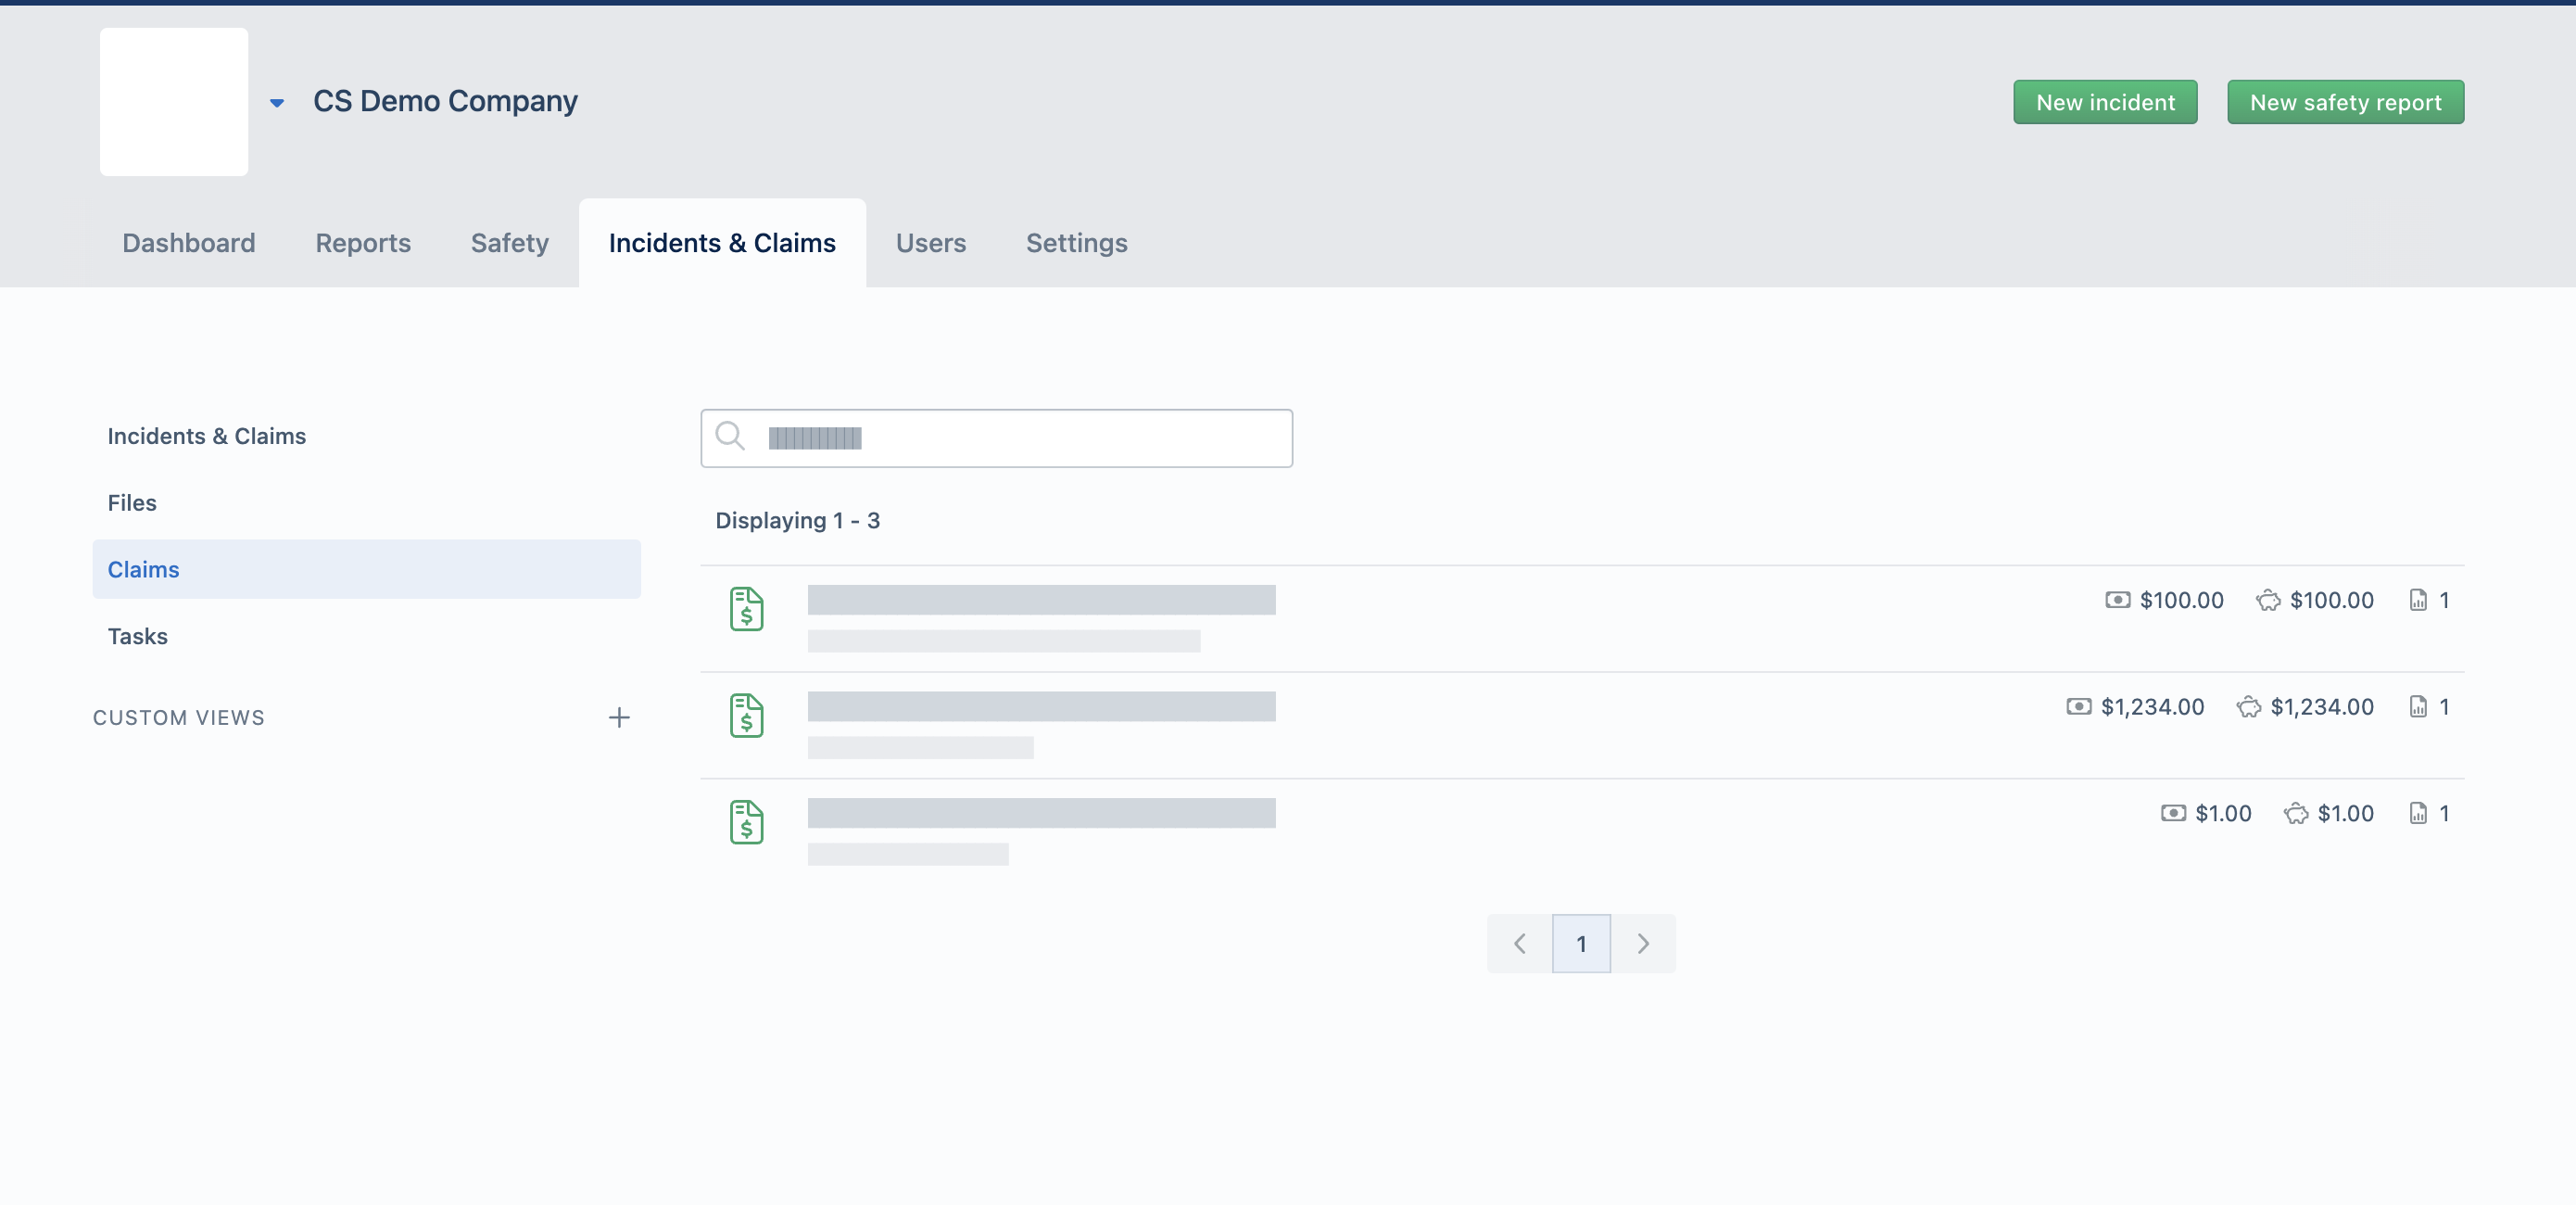The width and height of the screenshot is (2576, 1205).
Task: Go to next page with right chevron
Action: pos(1643,942)
